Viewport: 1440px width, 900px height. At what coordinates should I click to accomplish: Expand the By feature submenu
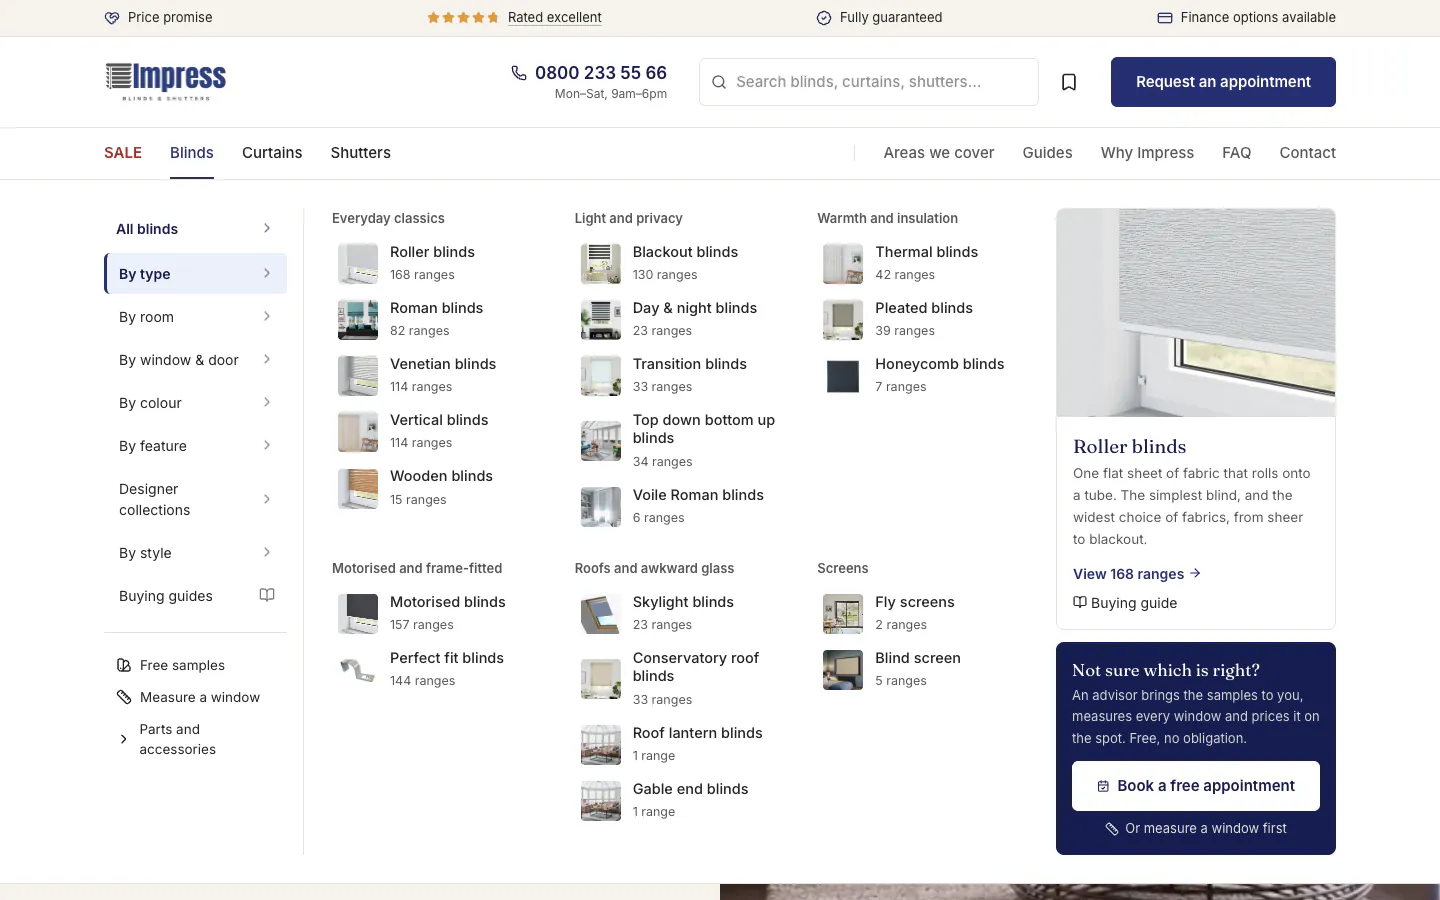pyautogui.click(x=196, y=446)
